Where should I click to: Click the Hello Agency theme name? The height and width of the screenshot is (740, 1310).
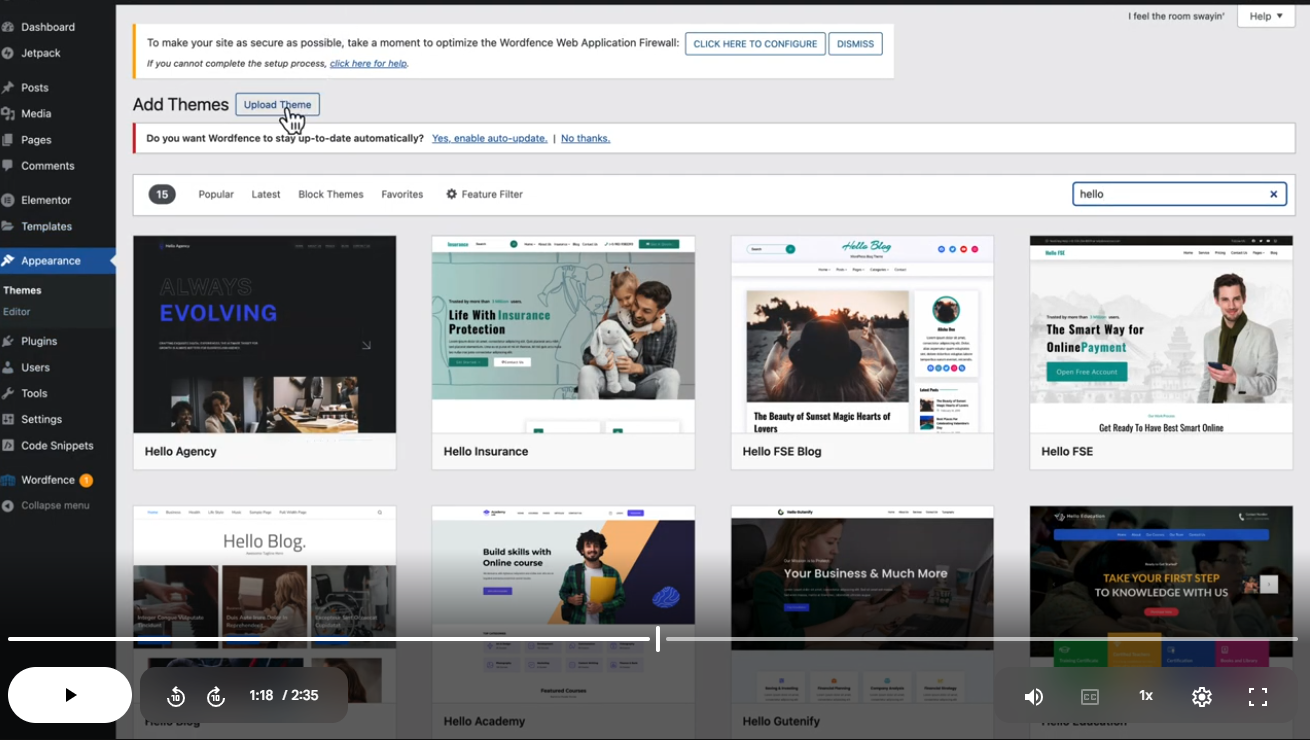pos(181,452)
